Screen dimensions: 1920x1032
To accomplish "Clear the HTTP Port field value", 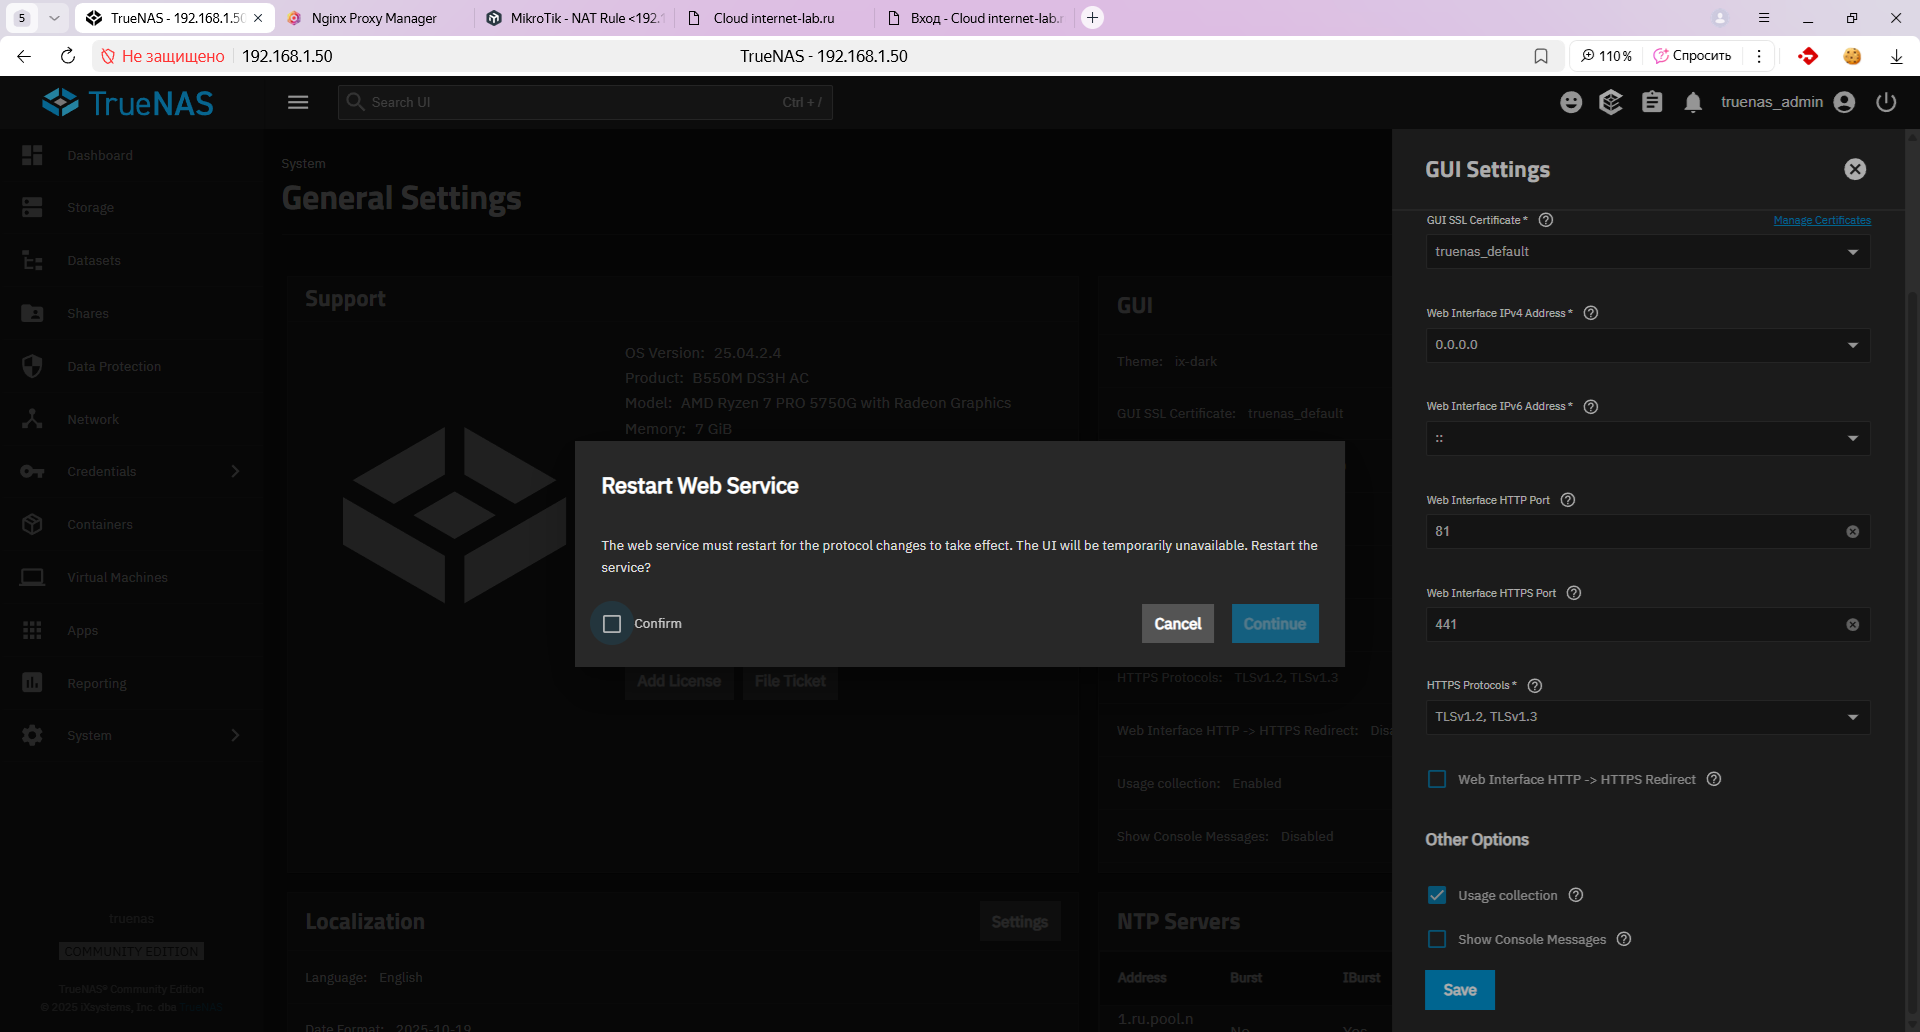I will coord(1852,532).
